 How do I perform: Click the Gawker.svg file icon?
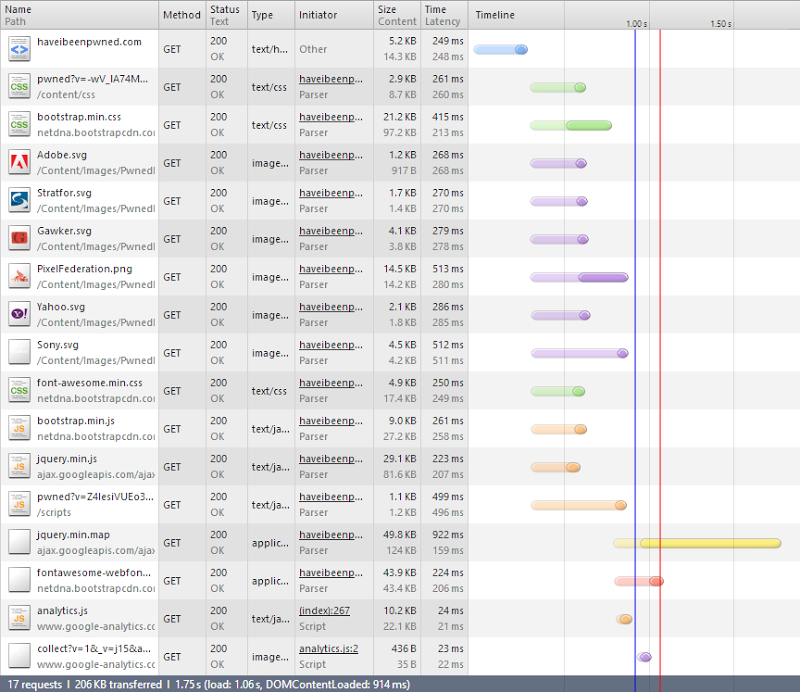coord(19,239)
